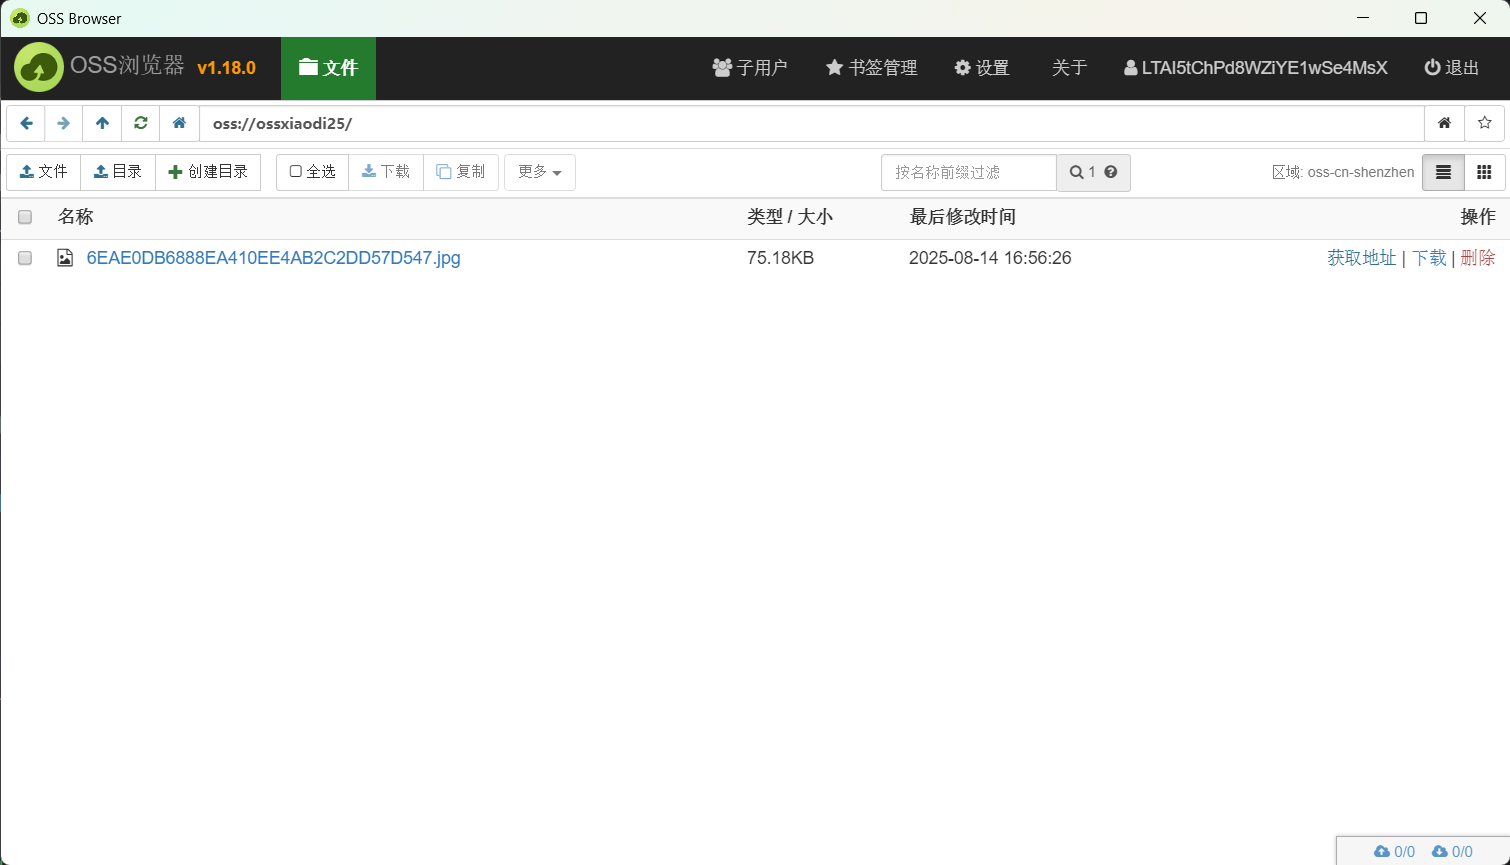
Task: Click the 75.18KB size cell
Action: [781, 258]
